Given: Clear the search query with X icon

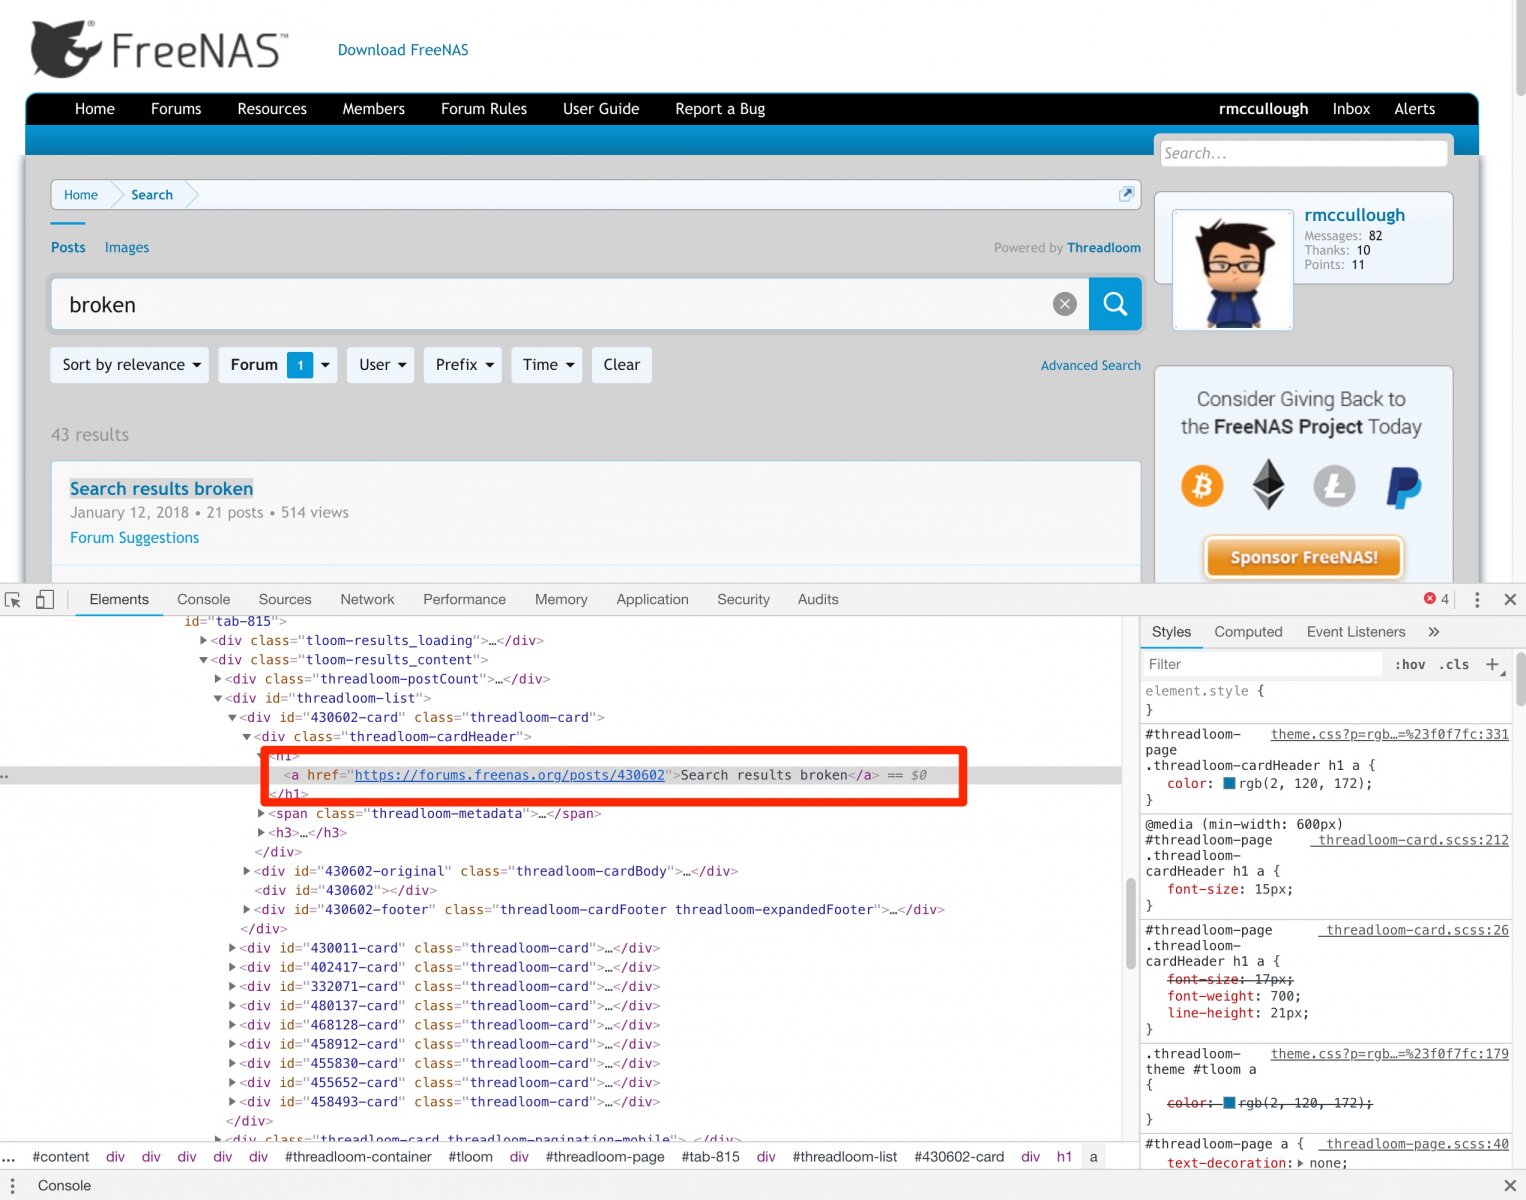Looking at the screenshot, I should click(1065, 304).
